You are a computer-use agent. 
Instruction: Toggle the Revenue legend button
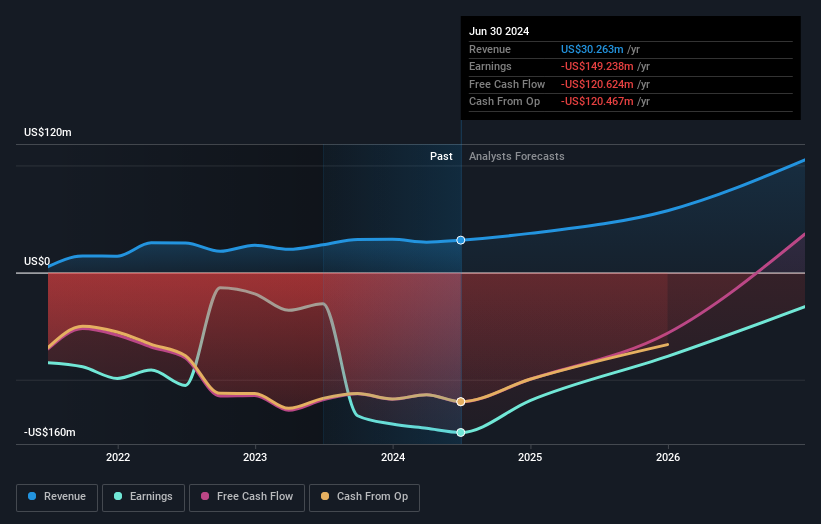pos(57,497)
